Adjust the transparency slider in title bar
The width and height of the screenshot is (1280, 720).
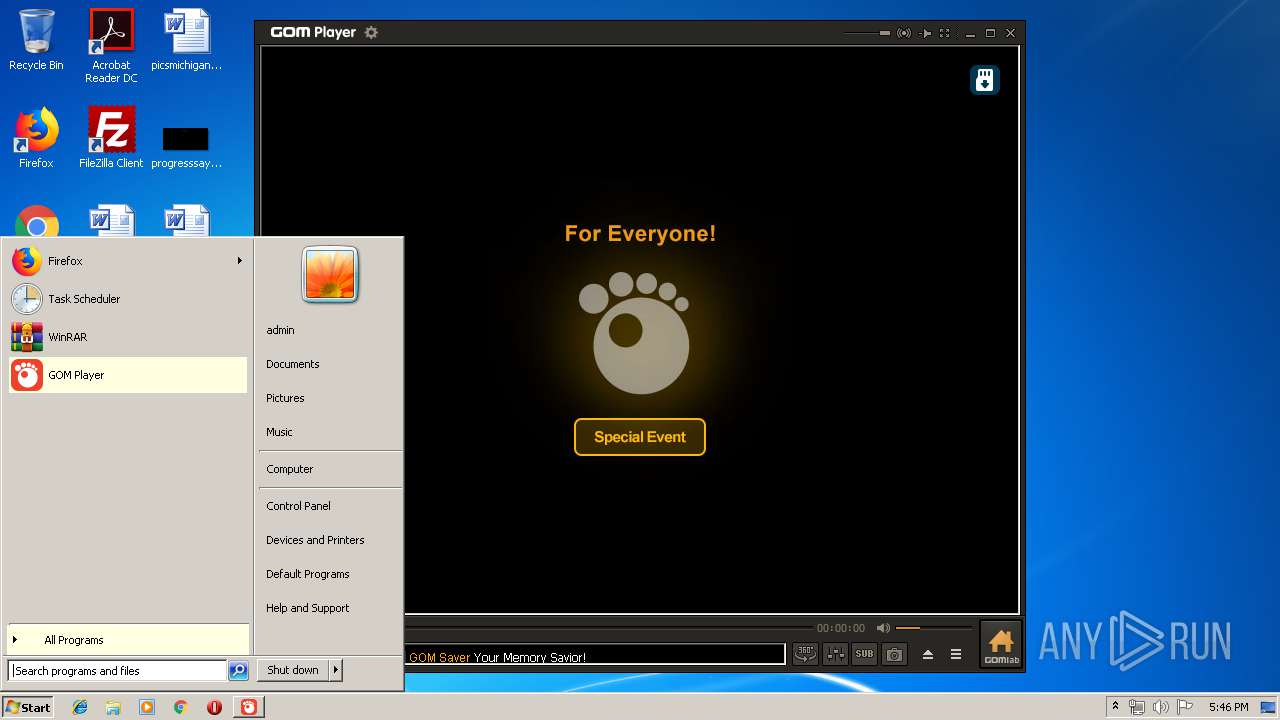866,33
